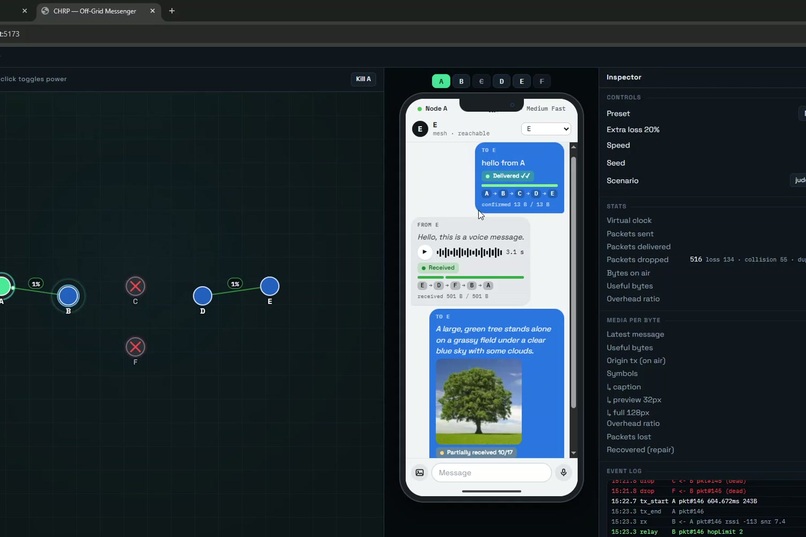
Task: Click the Partially received 10/17 badge
Action: pyautogui.click(x=477, y=452)
